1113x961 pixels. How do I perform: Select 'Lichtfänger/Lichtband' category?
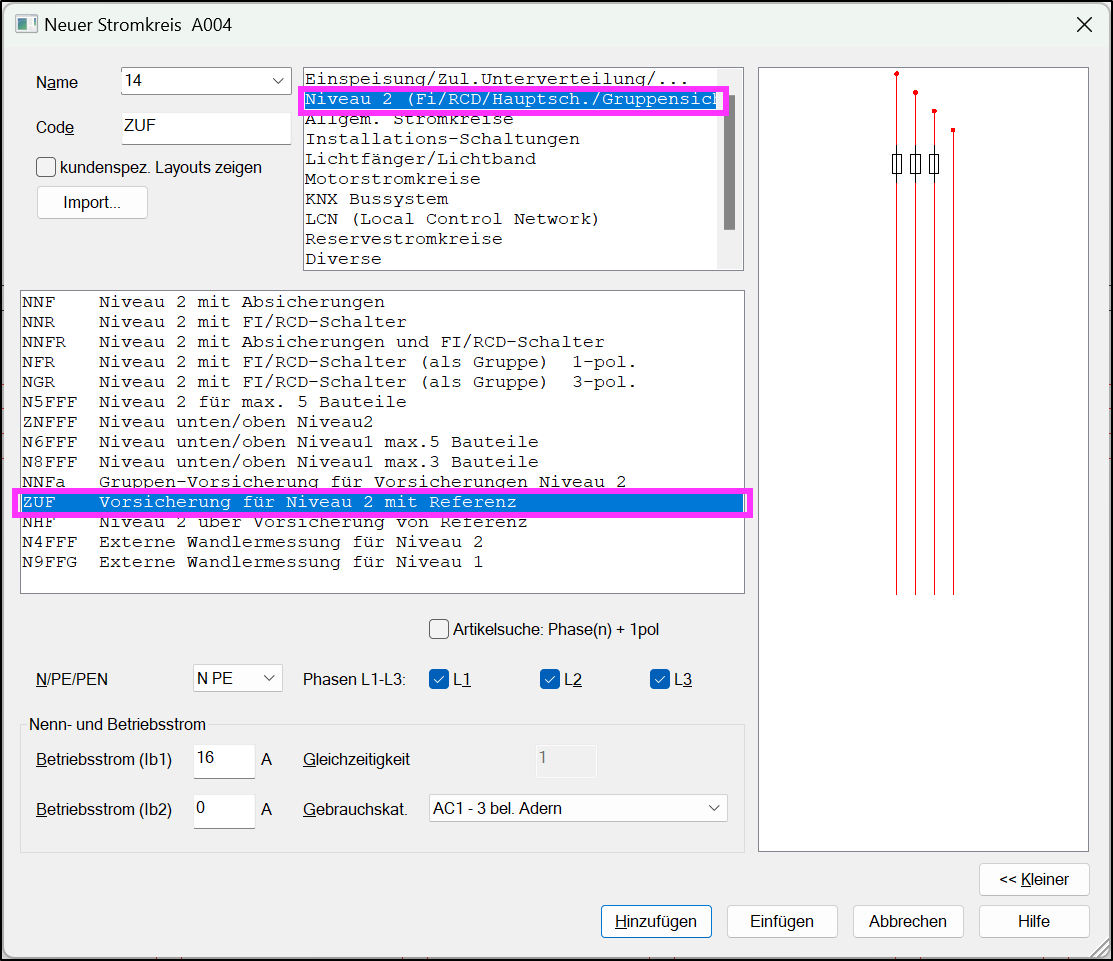pos(510,159)
